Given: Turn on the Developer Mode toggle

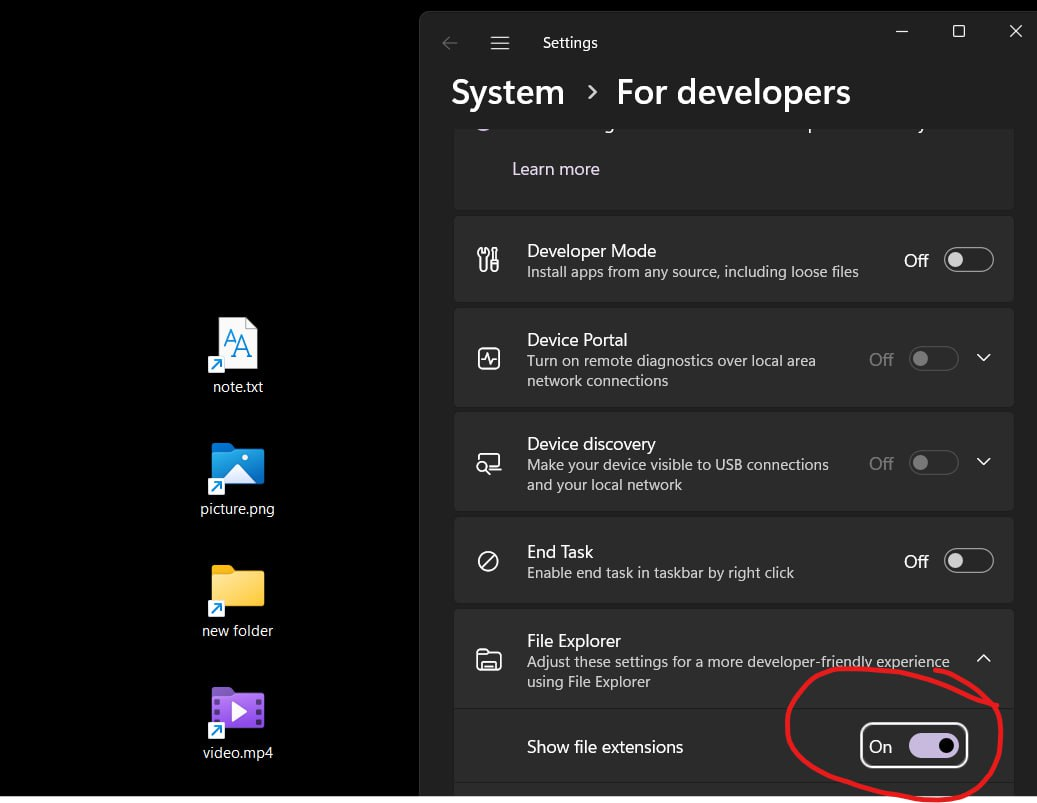Looking at the screenshot, I should click(968, 260).
